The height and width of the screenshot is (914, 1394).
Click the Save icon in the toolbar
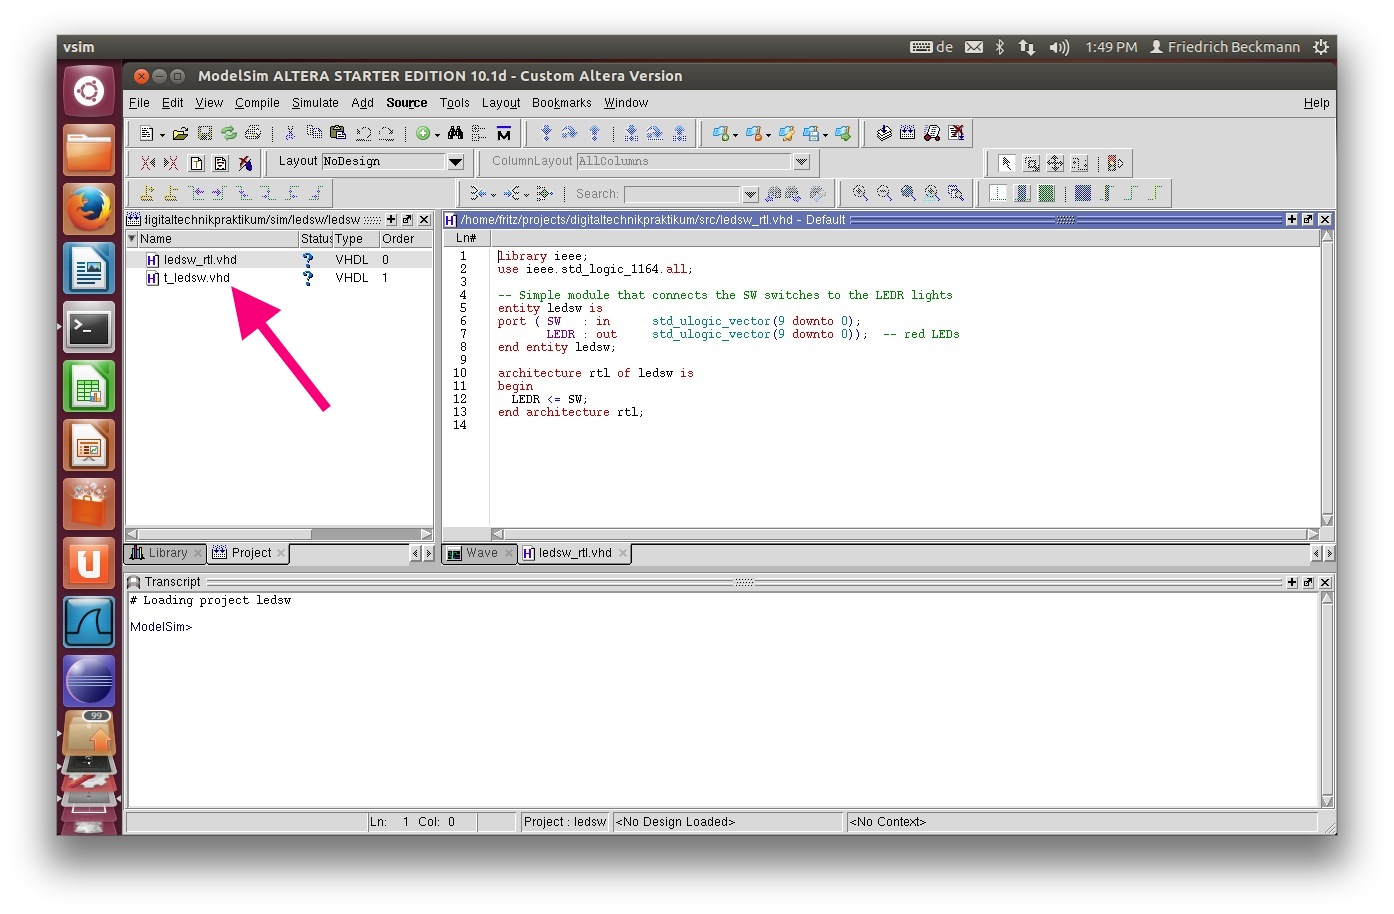click(x=205, y=133)
